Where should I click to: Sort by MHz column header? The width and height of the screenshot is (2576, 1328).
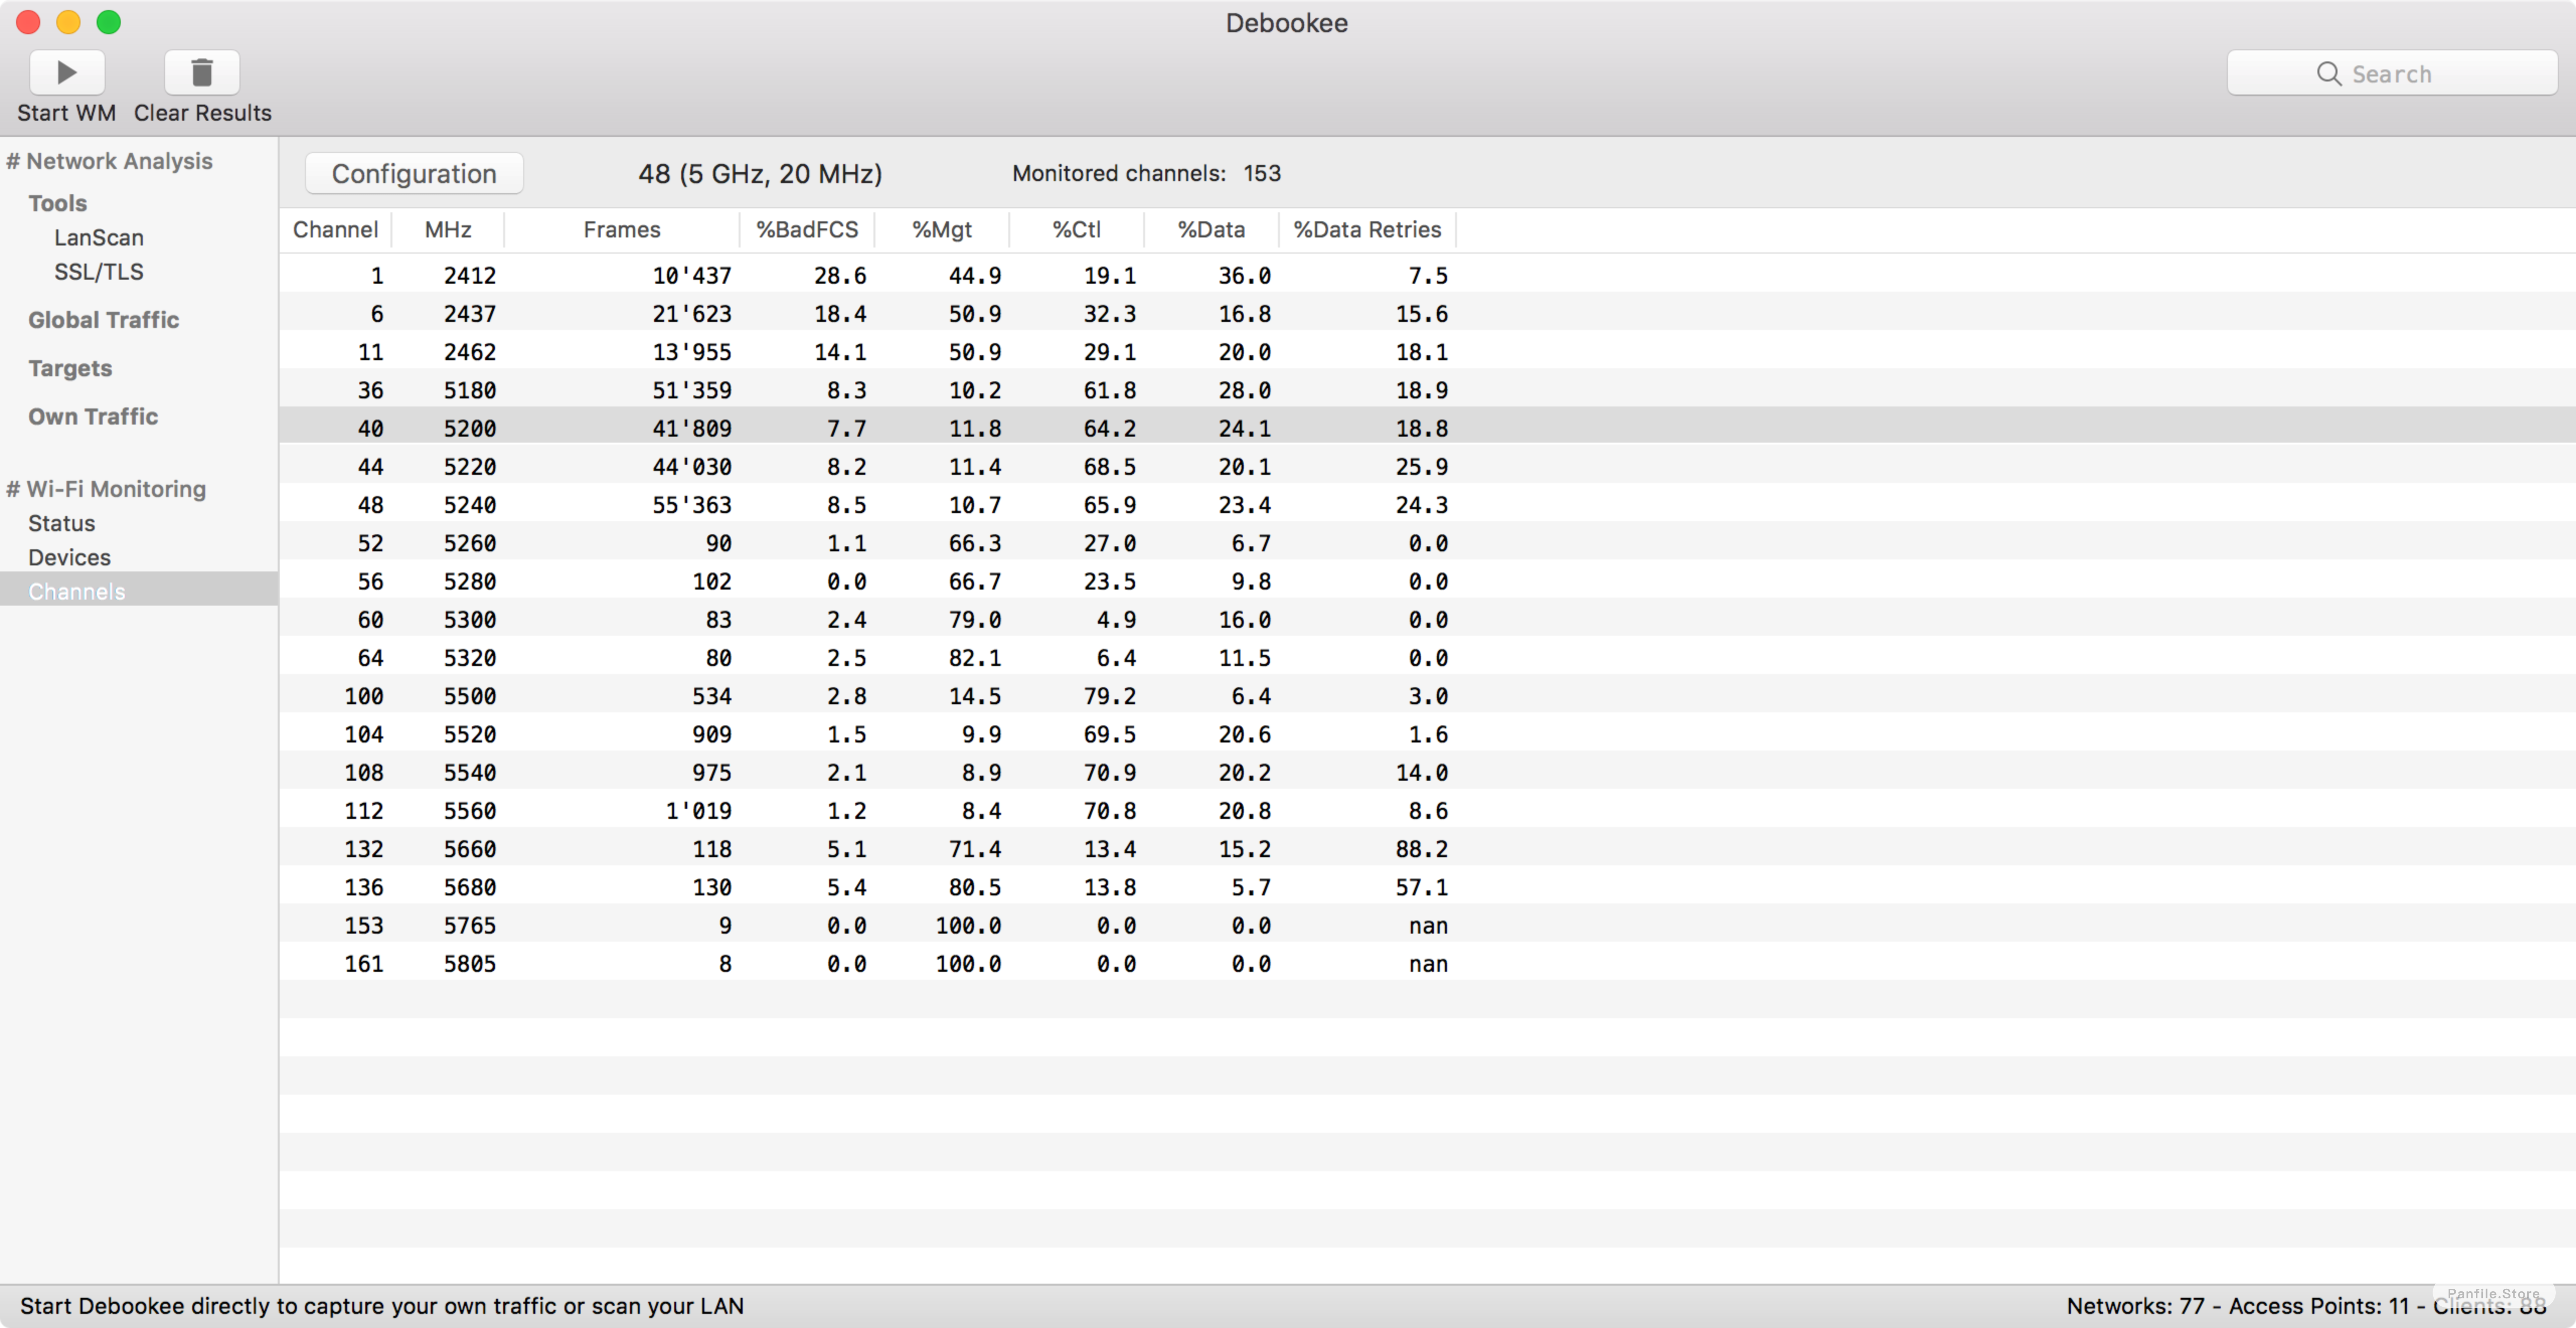pyautogui.click(x=448, y=229)
